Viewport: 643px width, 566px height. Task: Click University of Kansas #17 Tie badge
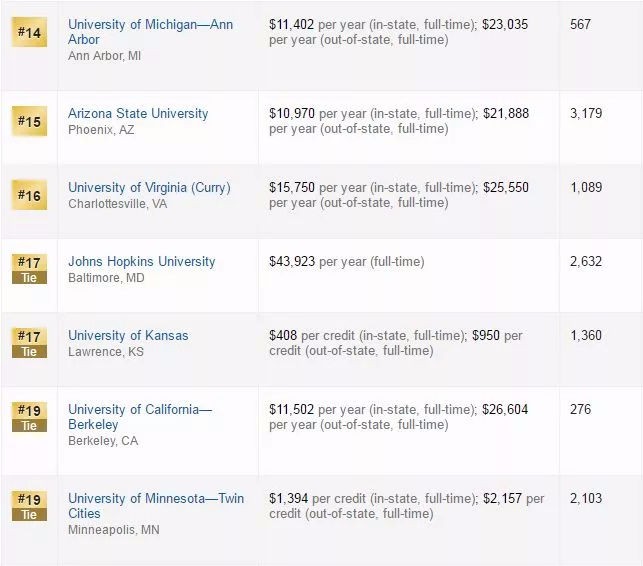pyautogui.click(x=29, y=343)
